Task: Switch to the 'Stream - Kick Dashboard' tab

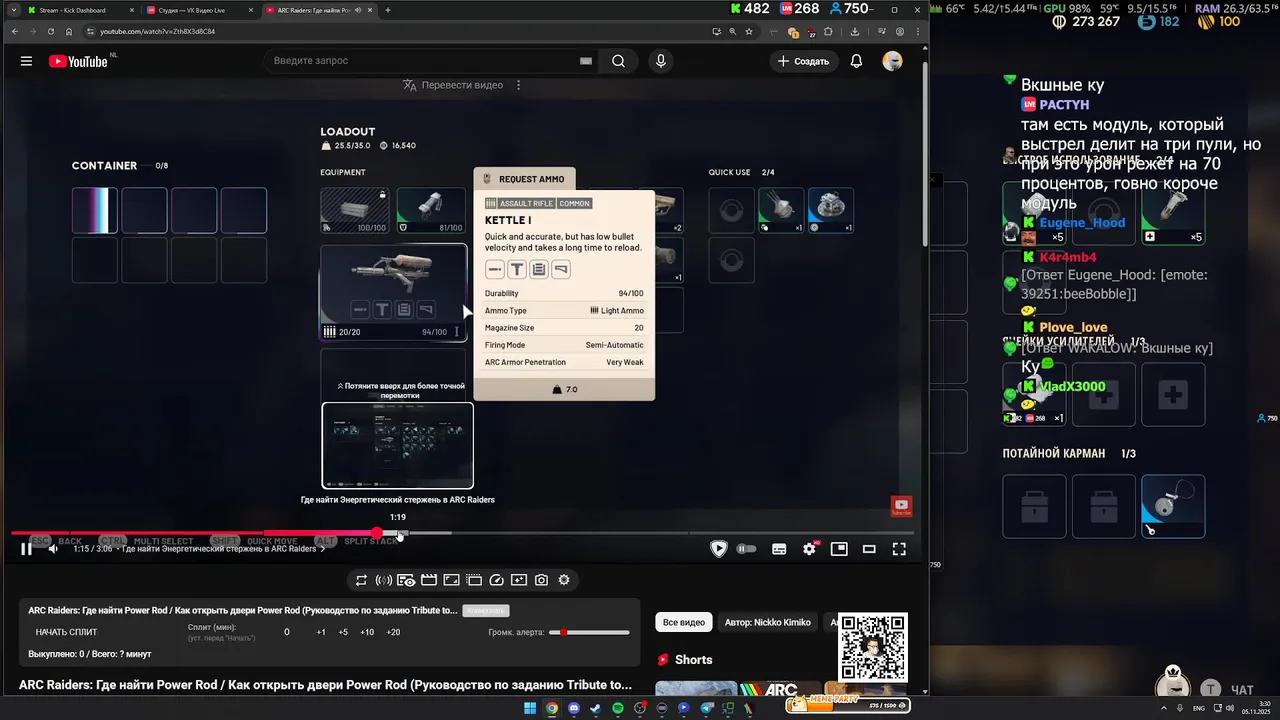Action: [x=78, y=10]
